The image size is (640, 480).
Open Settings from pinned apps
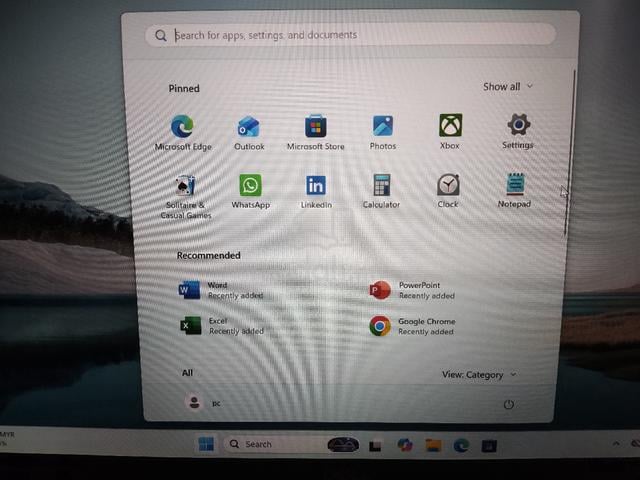[518, 131]
